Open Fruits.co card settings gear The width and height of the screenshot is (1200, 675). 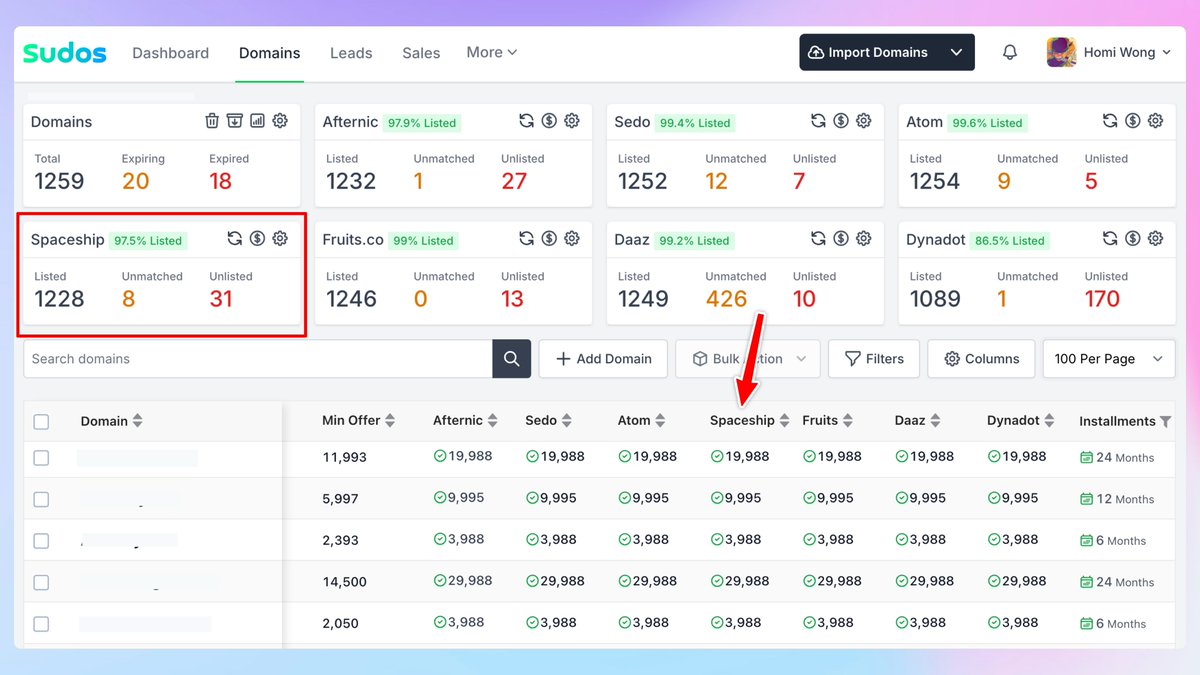click(x=572, y=239)
